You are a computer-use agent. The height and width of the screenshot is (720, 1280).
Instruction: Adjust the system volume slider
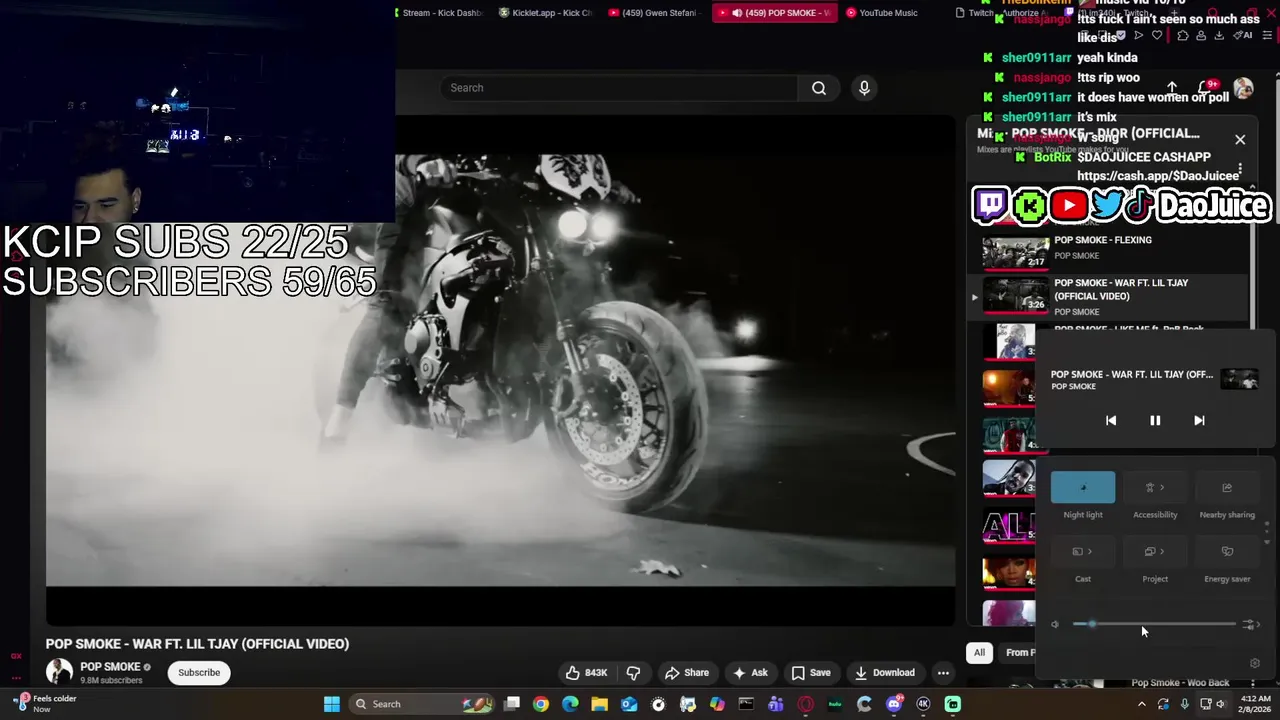click(x=1154, y=624)
